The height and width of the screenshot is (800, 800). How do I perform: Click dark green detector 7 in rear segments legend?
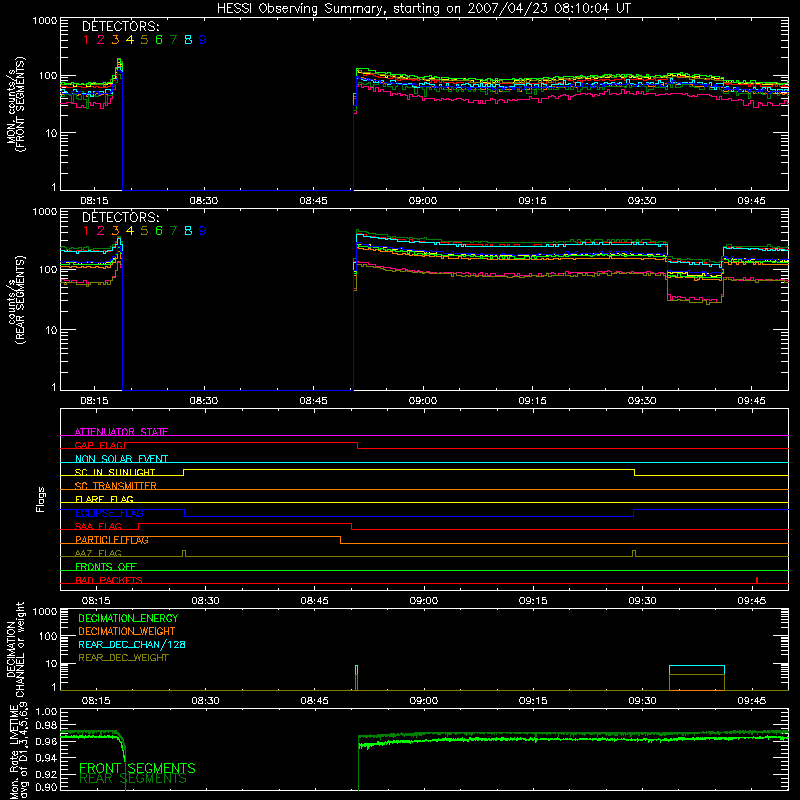click(x=173, y=231)
